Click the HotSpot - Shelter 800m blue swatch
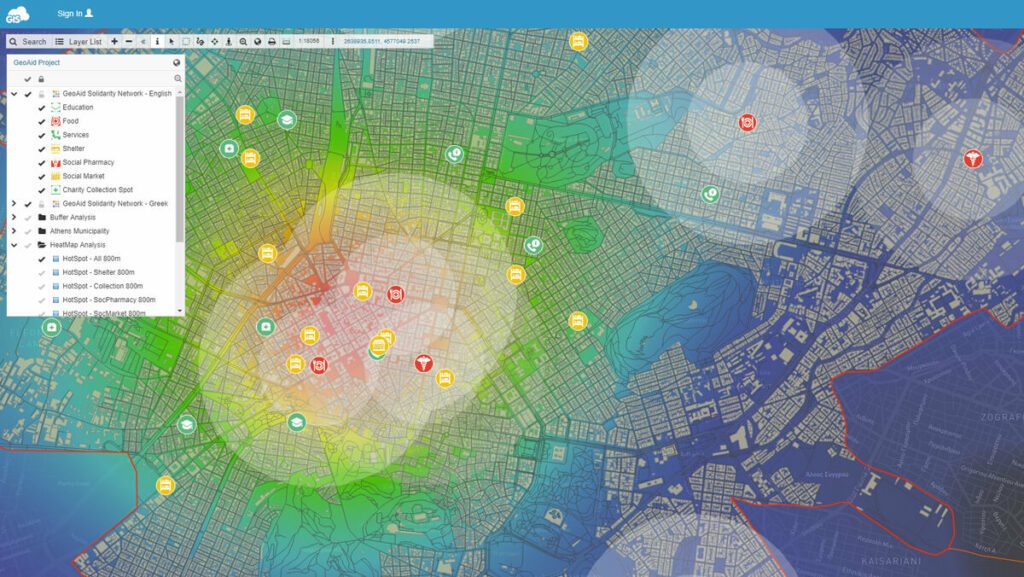Viewport: 1024px width, 577px height. coord(56,272)
